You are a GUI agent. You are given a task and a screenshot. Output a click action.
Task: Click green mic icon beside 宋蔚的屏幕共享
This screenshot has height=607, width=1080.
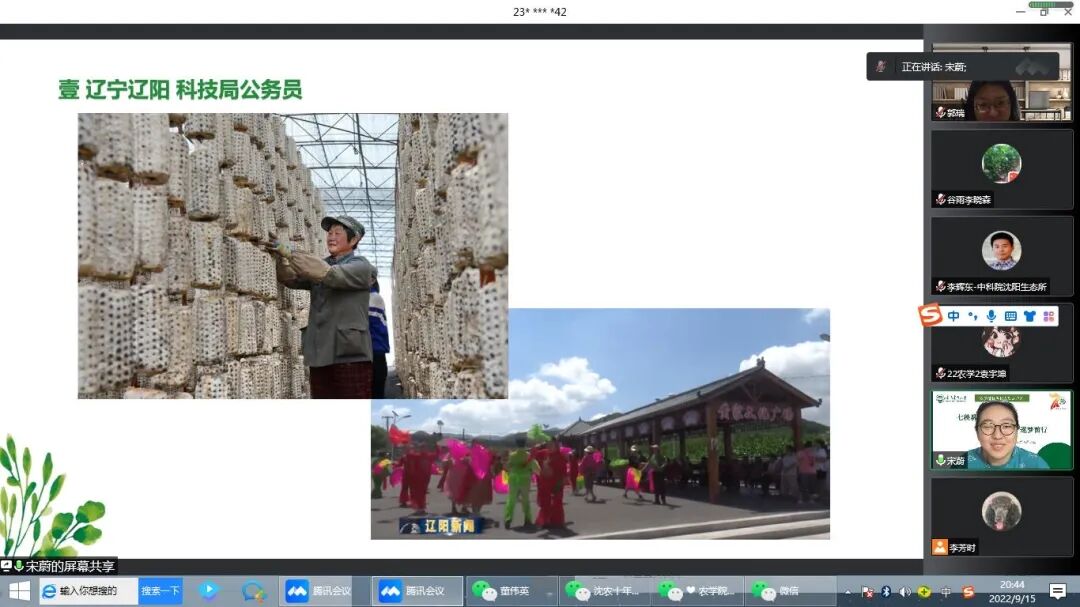19,566
